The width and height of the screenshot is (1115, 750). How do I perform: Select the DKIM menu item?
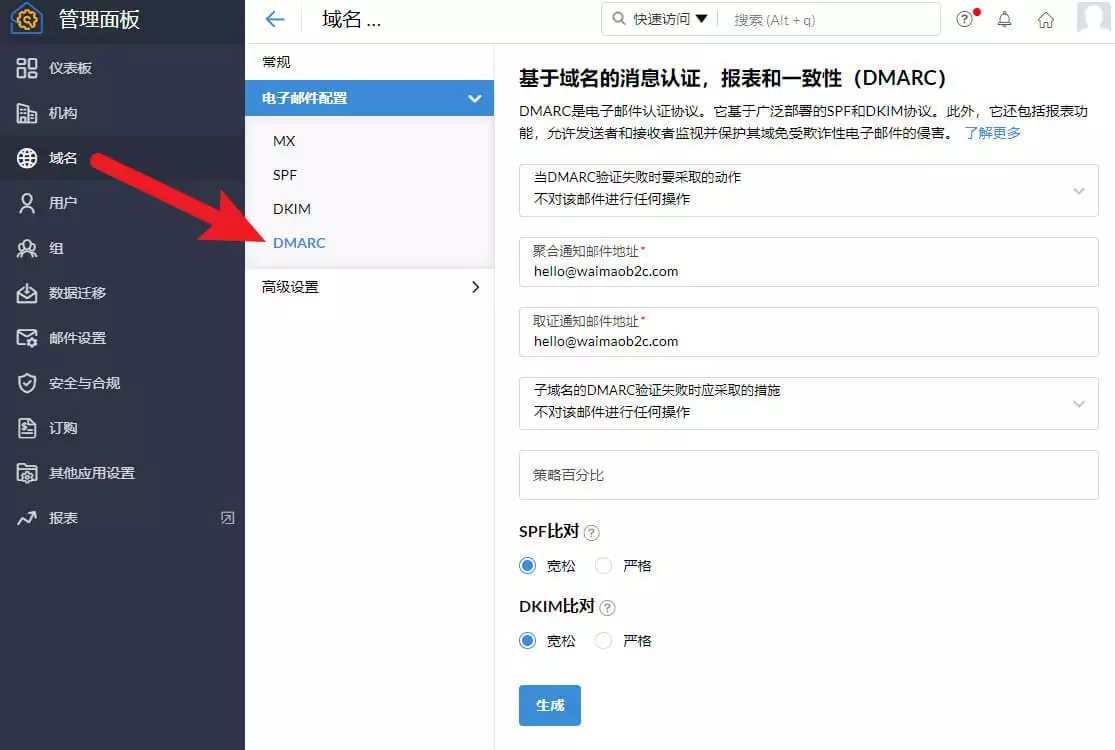pos(292,209)
